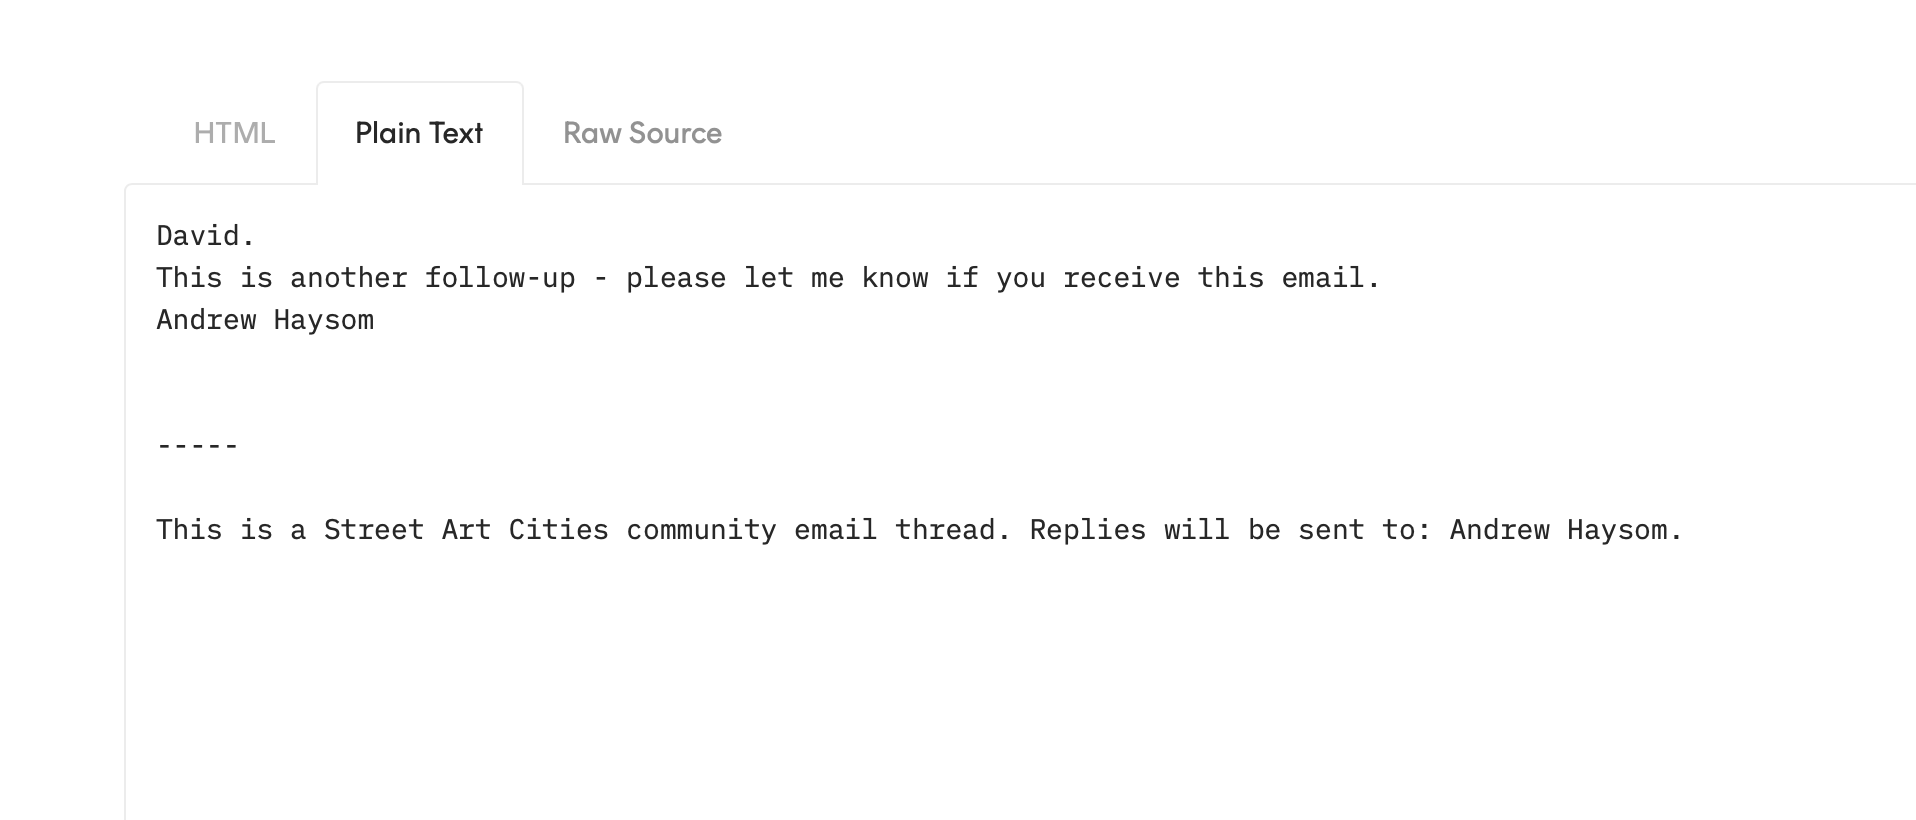The image size is (1916, 820).
Task: Click the word "follow-up" in the message
Action: pyautogui.click(x=500, y=278)
